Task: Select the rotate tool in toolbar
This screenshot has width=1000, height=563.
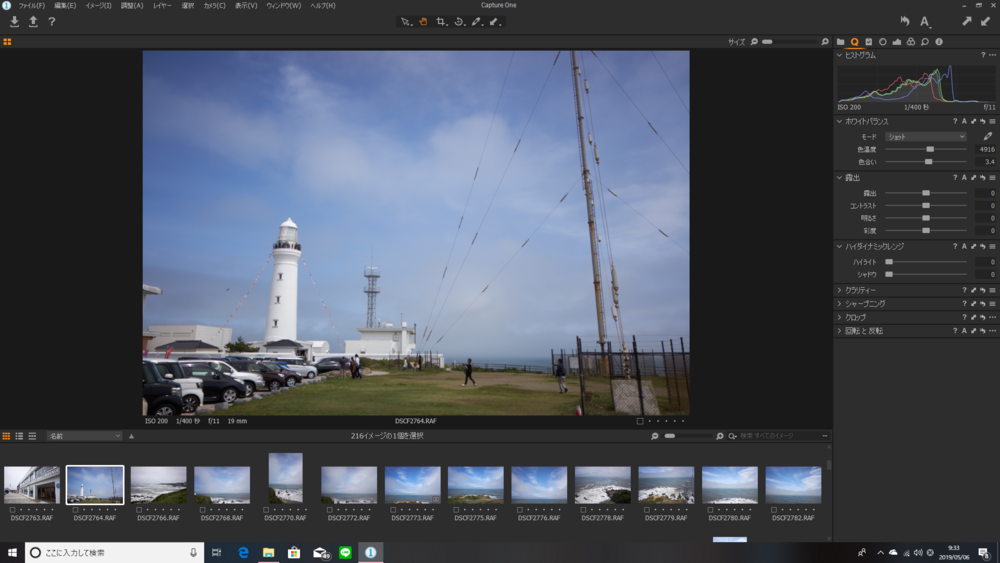Action: 459,21
